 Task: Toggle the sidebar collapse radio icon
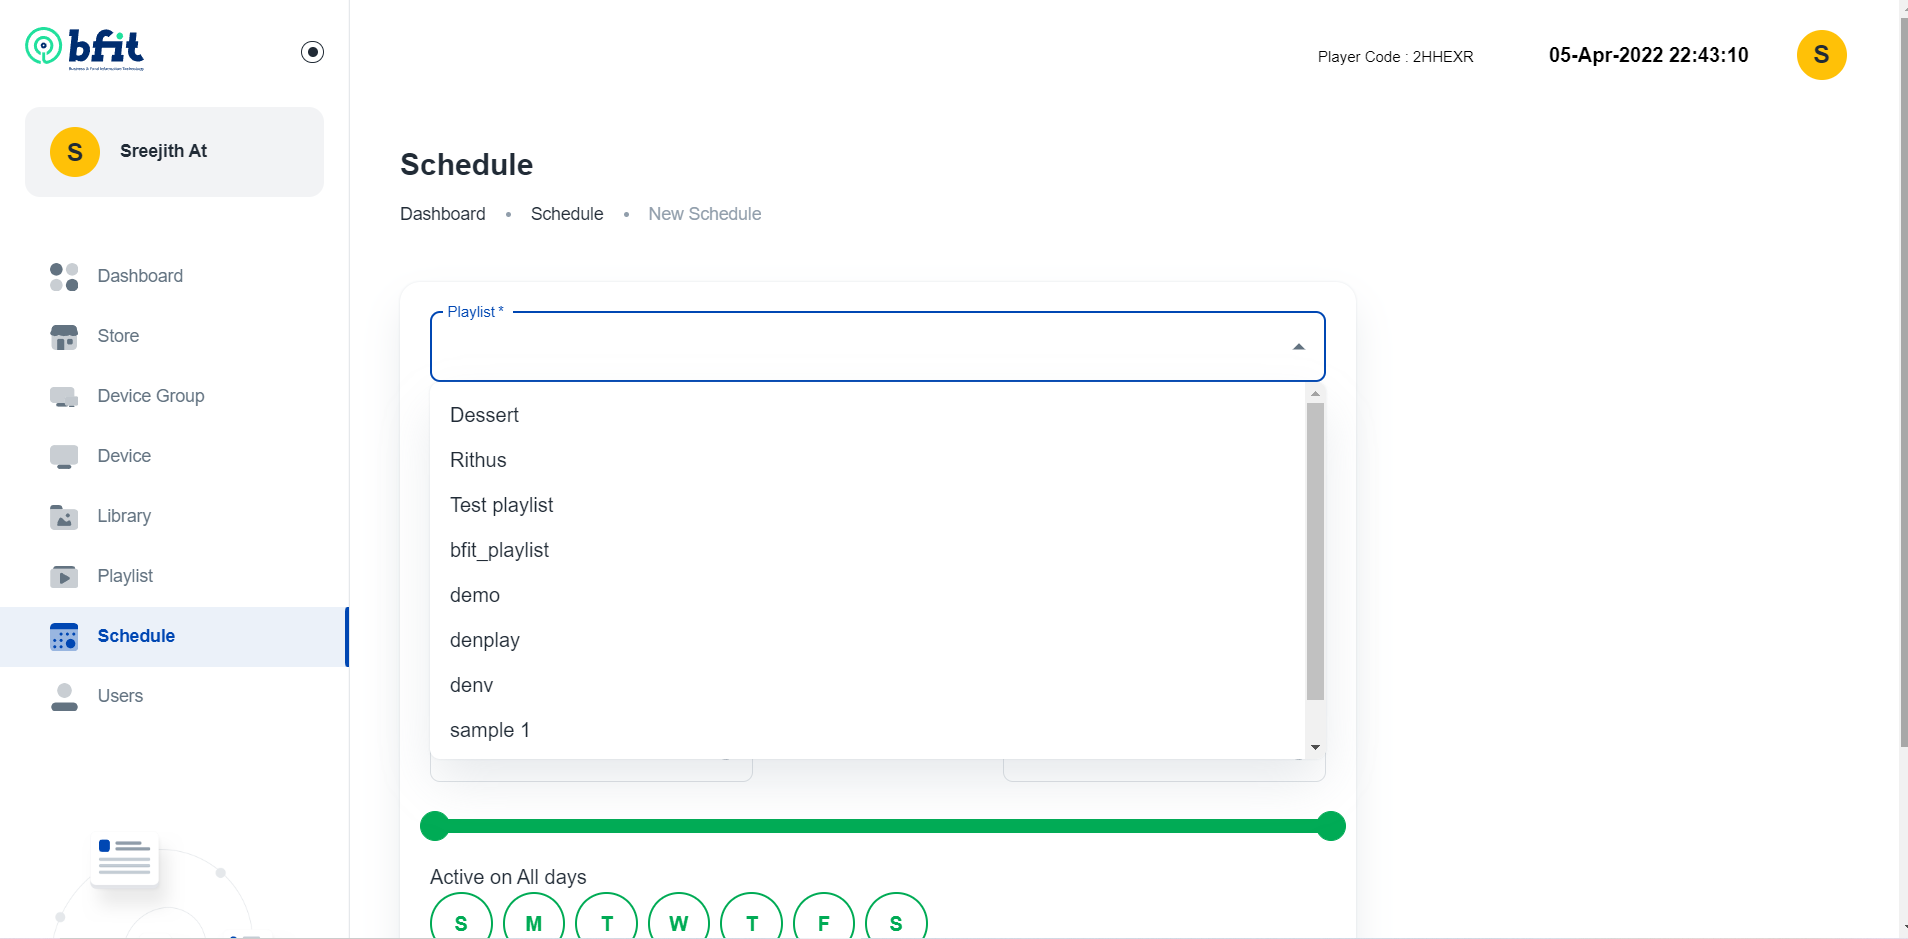[x=312, y=52]
